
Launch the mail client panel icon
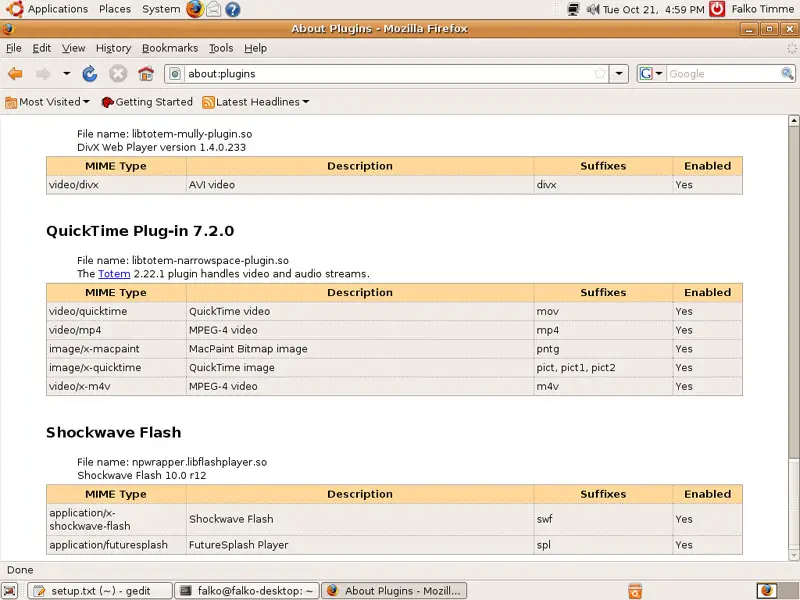(214, 9)
